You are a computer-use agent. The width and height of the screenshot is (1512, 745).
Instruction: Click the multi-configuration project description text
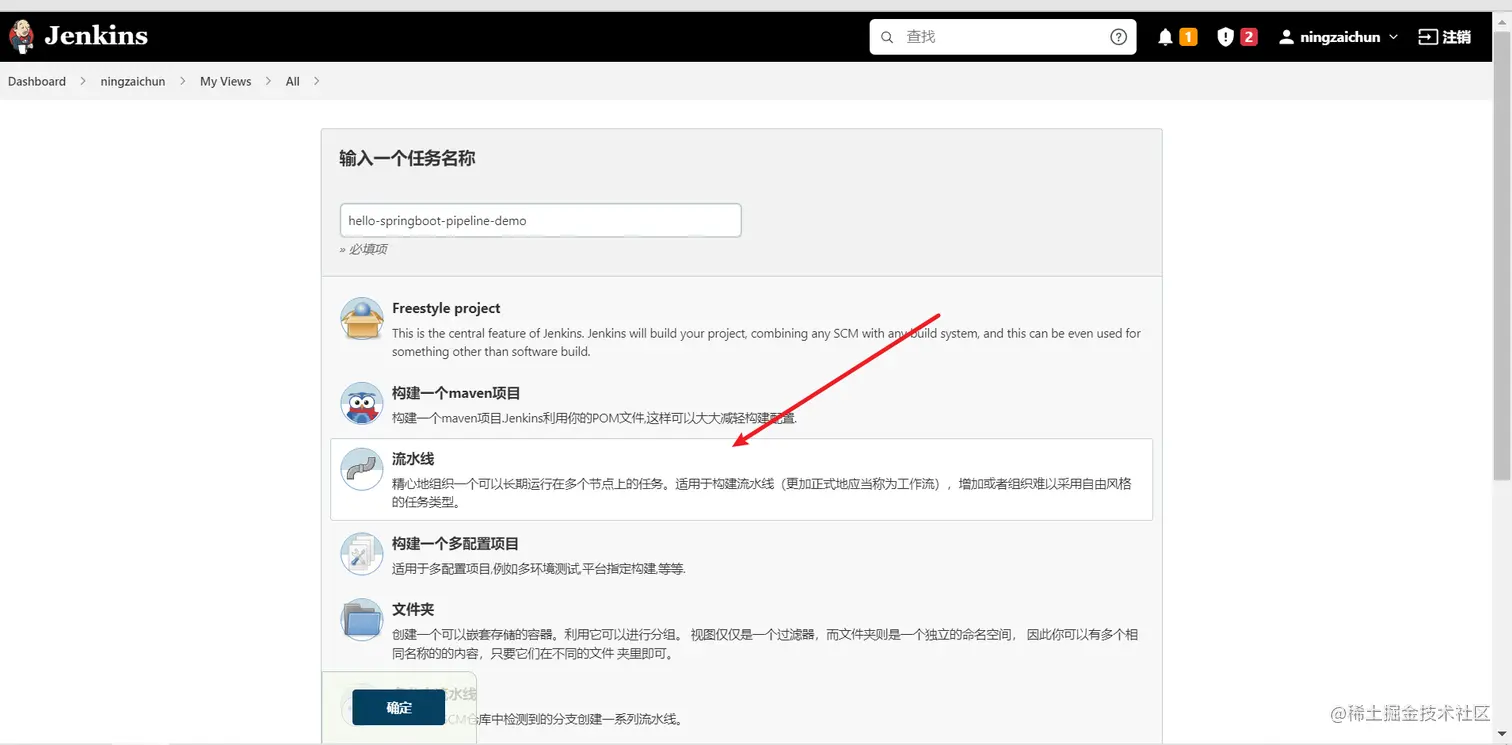pos(539,568)
